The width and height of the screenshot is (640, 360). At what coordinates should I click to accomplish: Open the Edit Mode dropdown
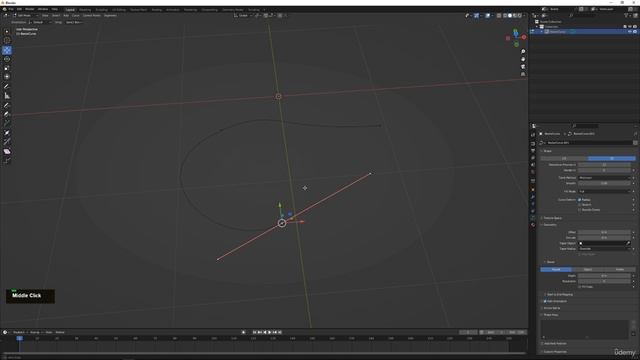tap(25, 16)
